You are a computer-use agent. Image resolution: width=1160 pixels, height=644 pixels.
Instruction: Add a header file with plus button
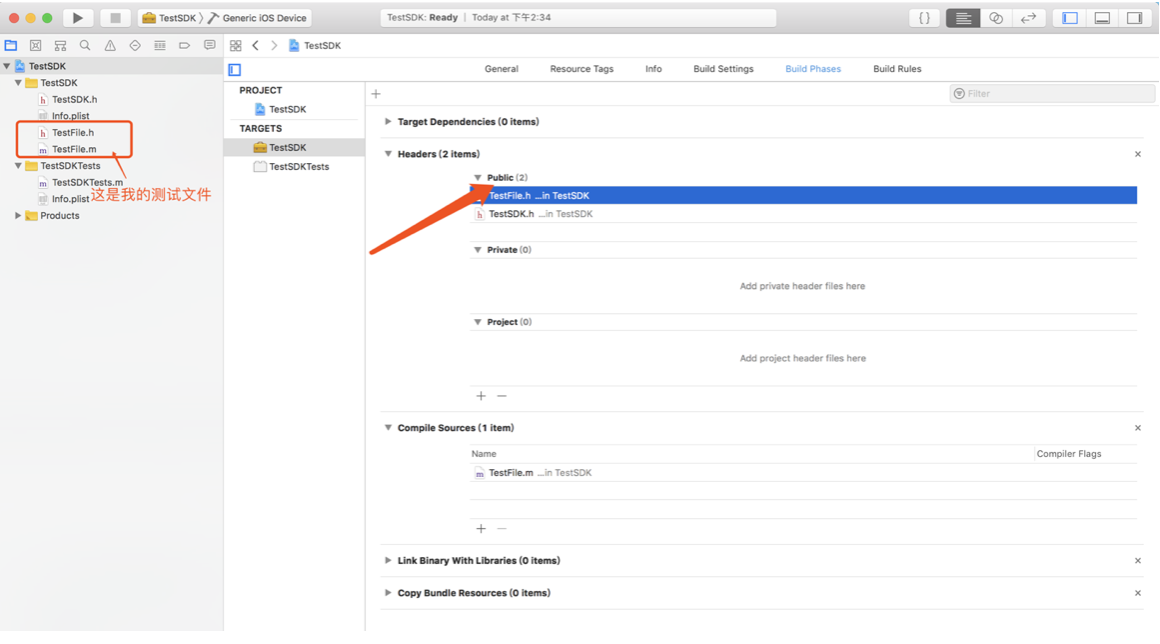[481, 396]
